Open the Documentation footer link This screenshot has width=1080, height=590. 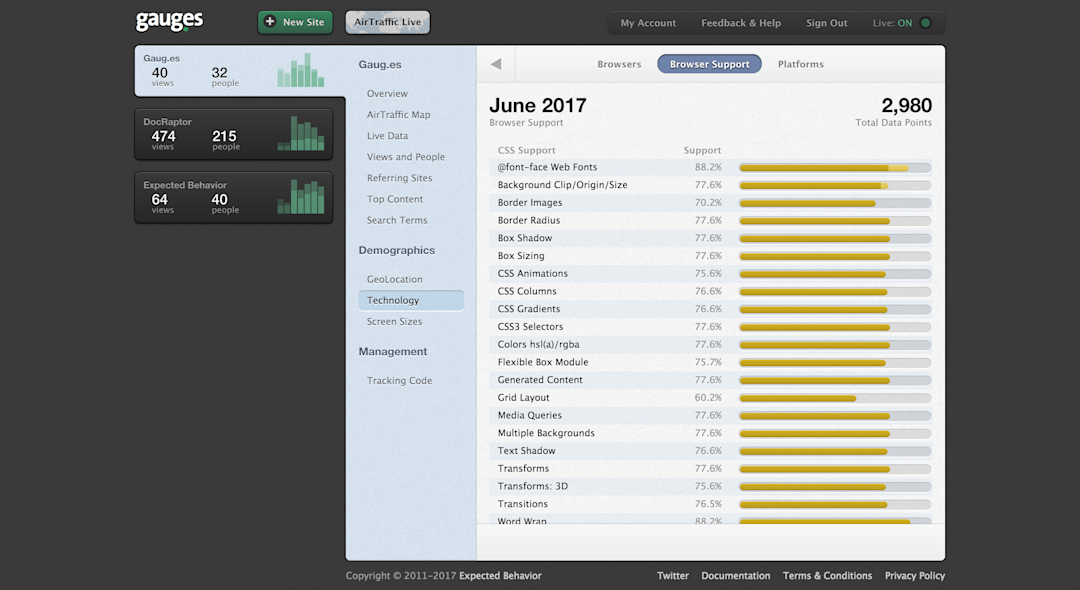(x=736, y=576)
